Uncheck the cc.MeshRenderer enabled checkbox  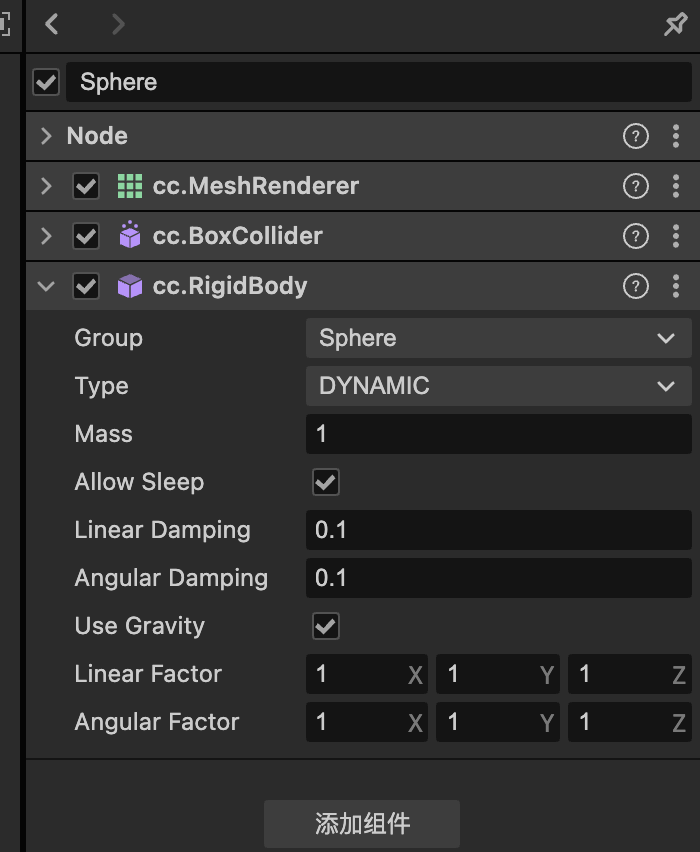86,186
